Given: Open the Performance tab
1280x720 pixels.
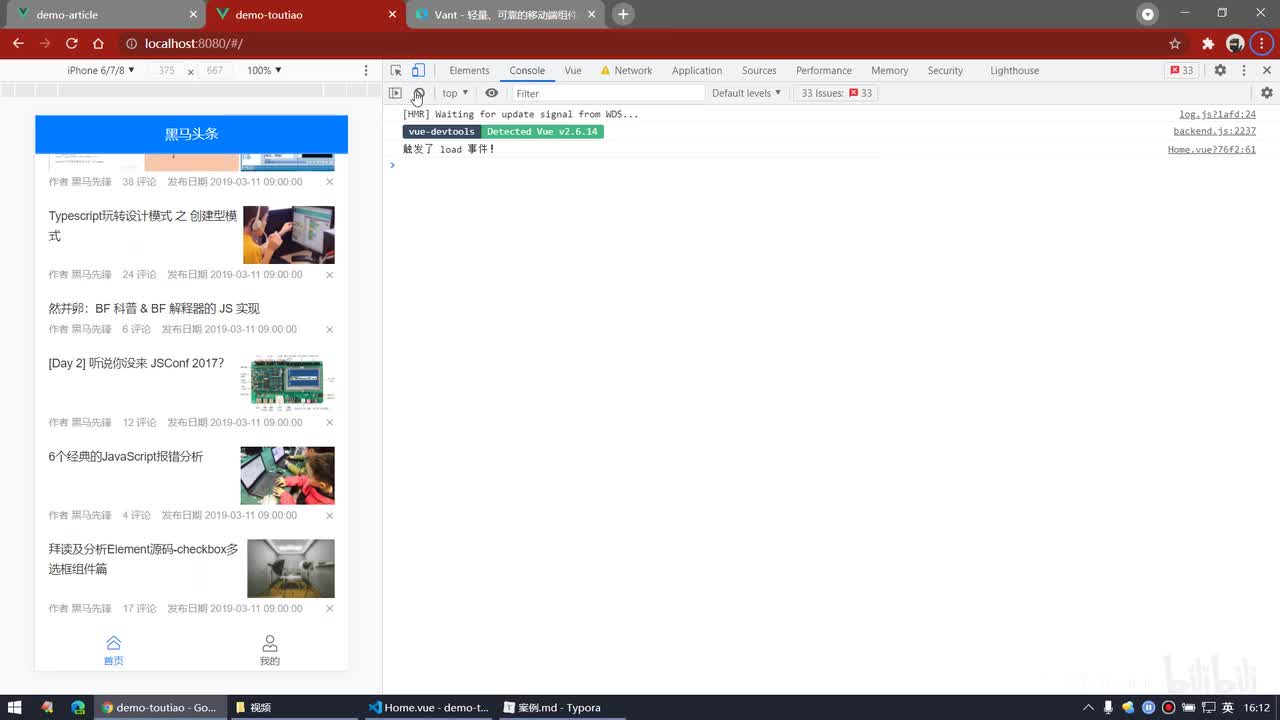Looking at the screenshot, I should point(824,70).
